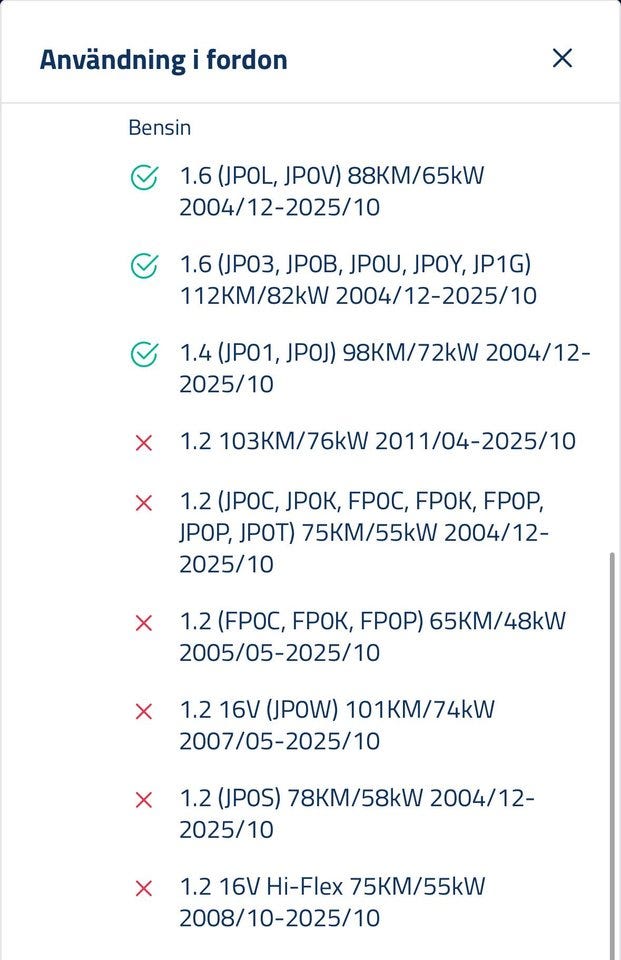The height and width of the screenshot is (960, 621).
Task: Select the 1.2 (JP0S) 78KM/58kW entry
Action: 357,813
